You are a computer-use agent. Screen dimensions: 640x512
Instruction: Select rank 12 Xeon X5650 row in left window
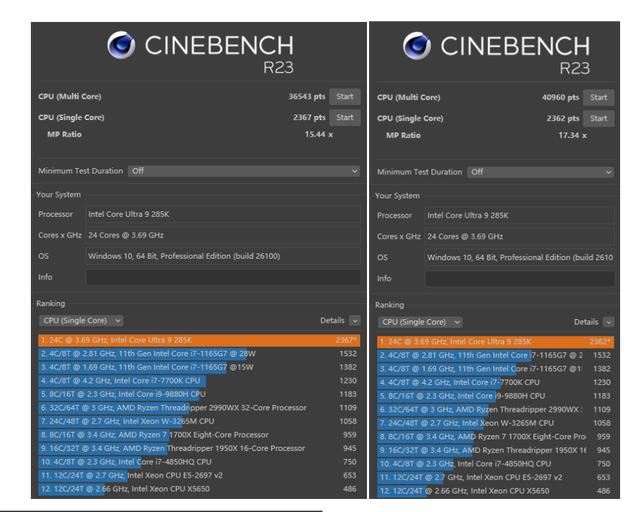coord(199,489)
